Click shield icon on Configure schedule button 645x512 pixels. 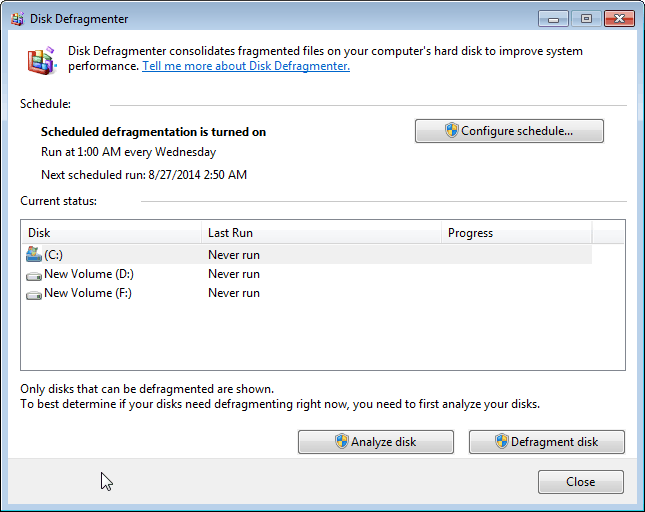coord(451,131)
